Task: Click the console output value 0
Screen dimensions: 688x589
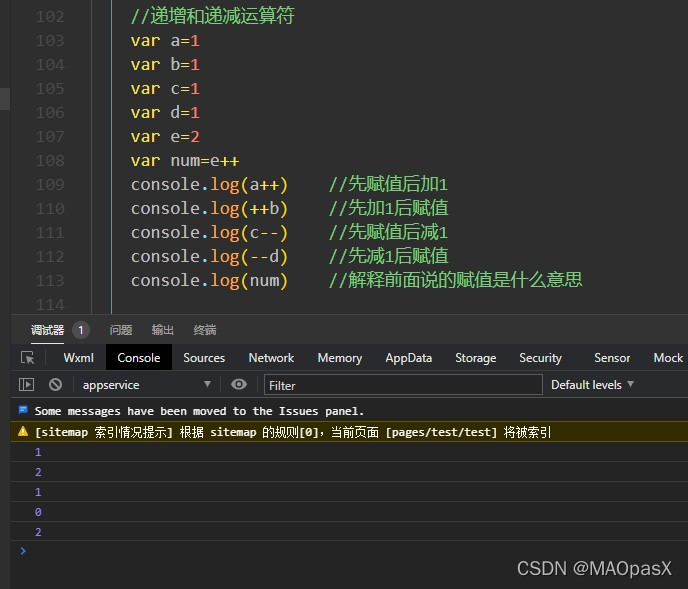Action: (38, 512)
